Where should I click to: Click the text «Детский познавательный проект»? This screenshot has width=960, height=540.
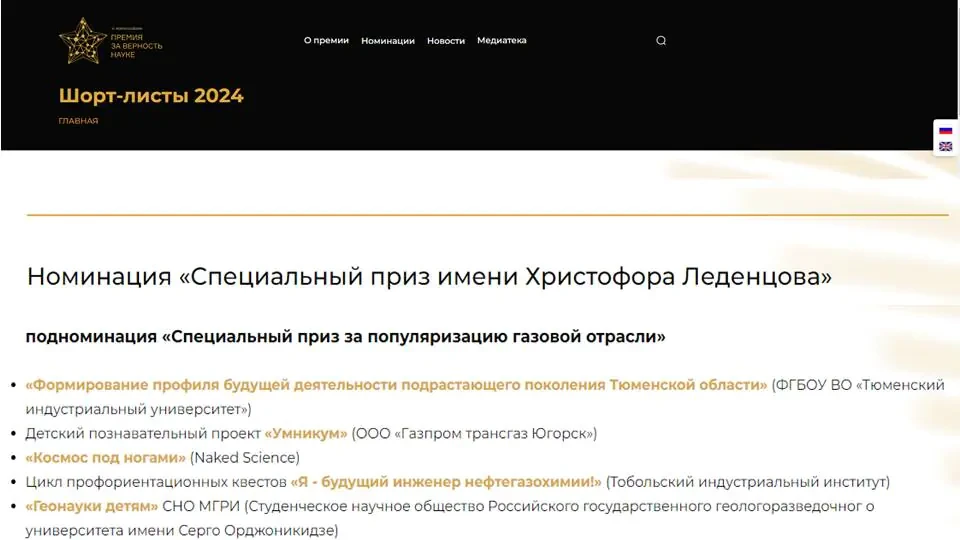click(x=143, y=433)
